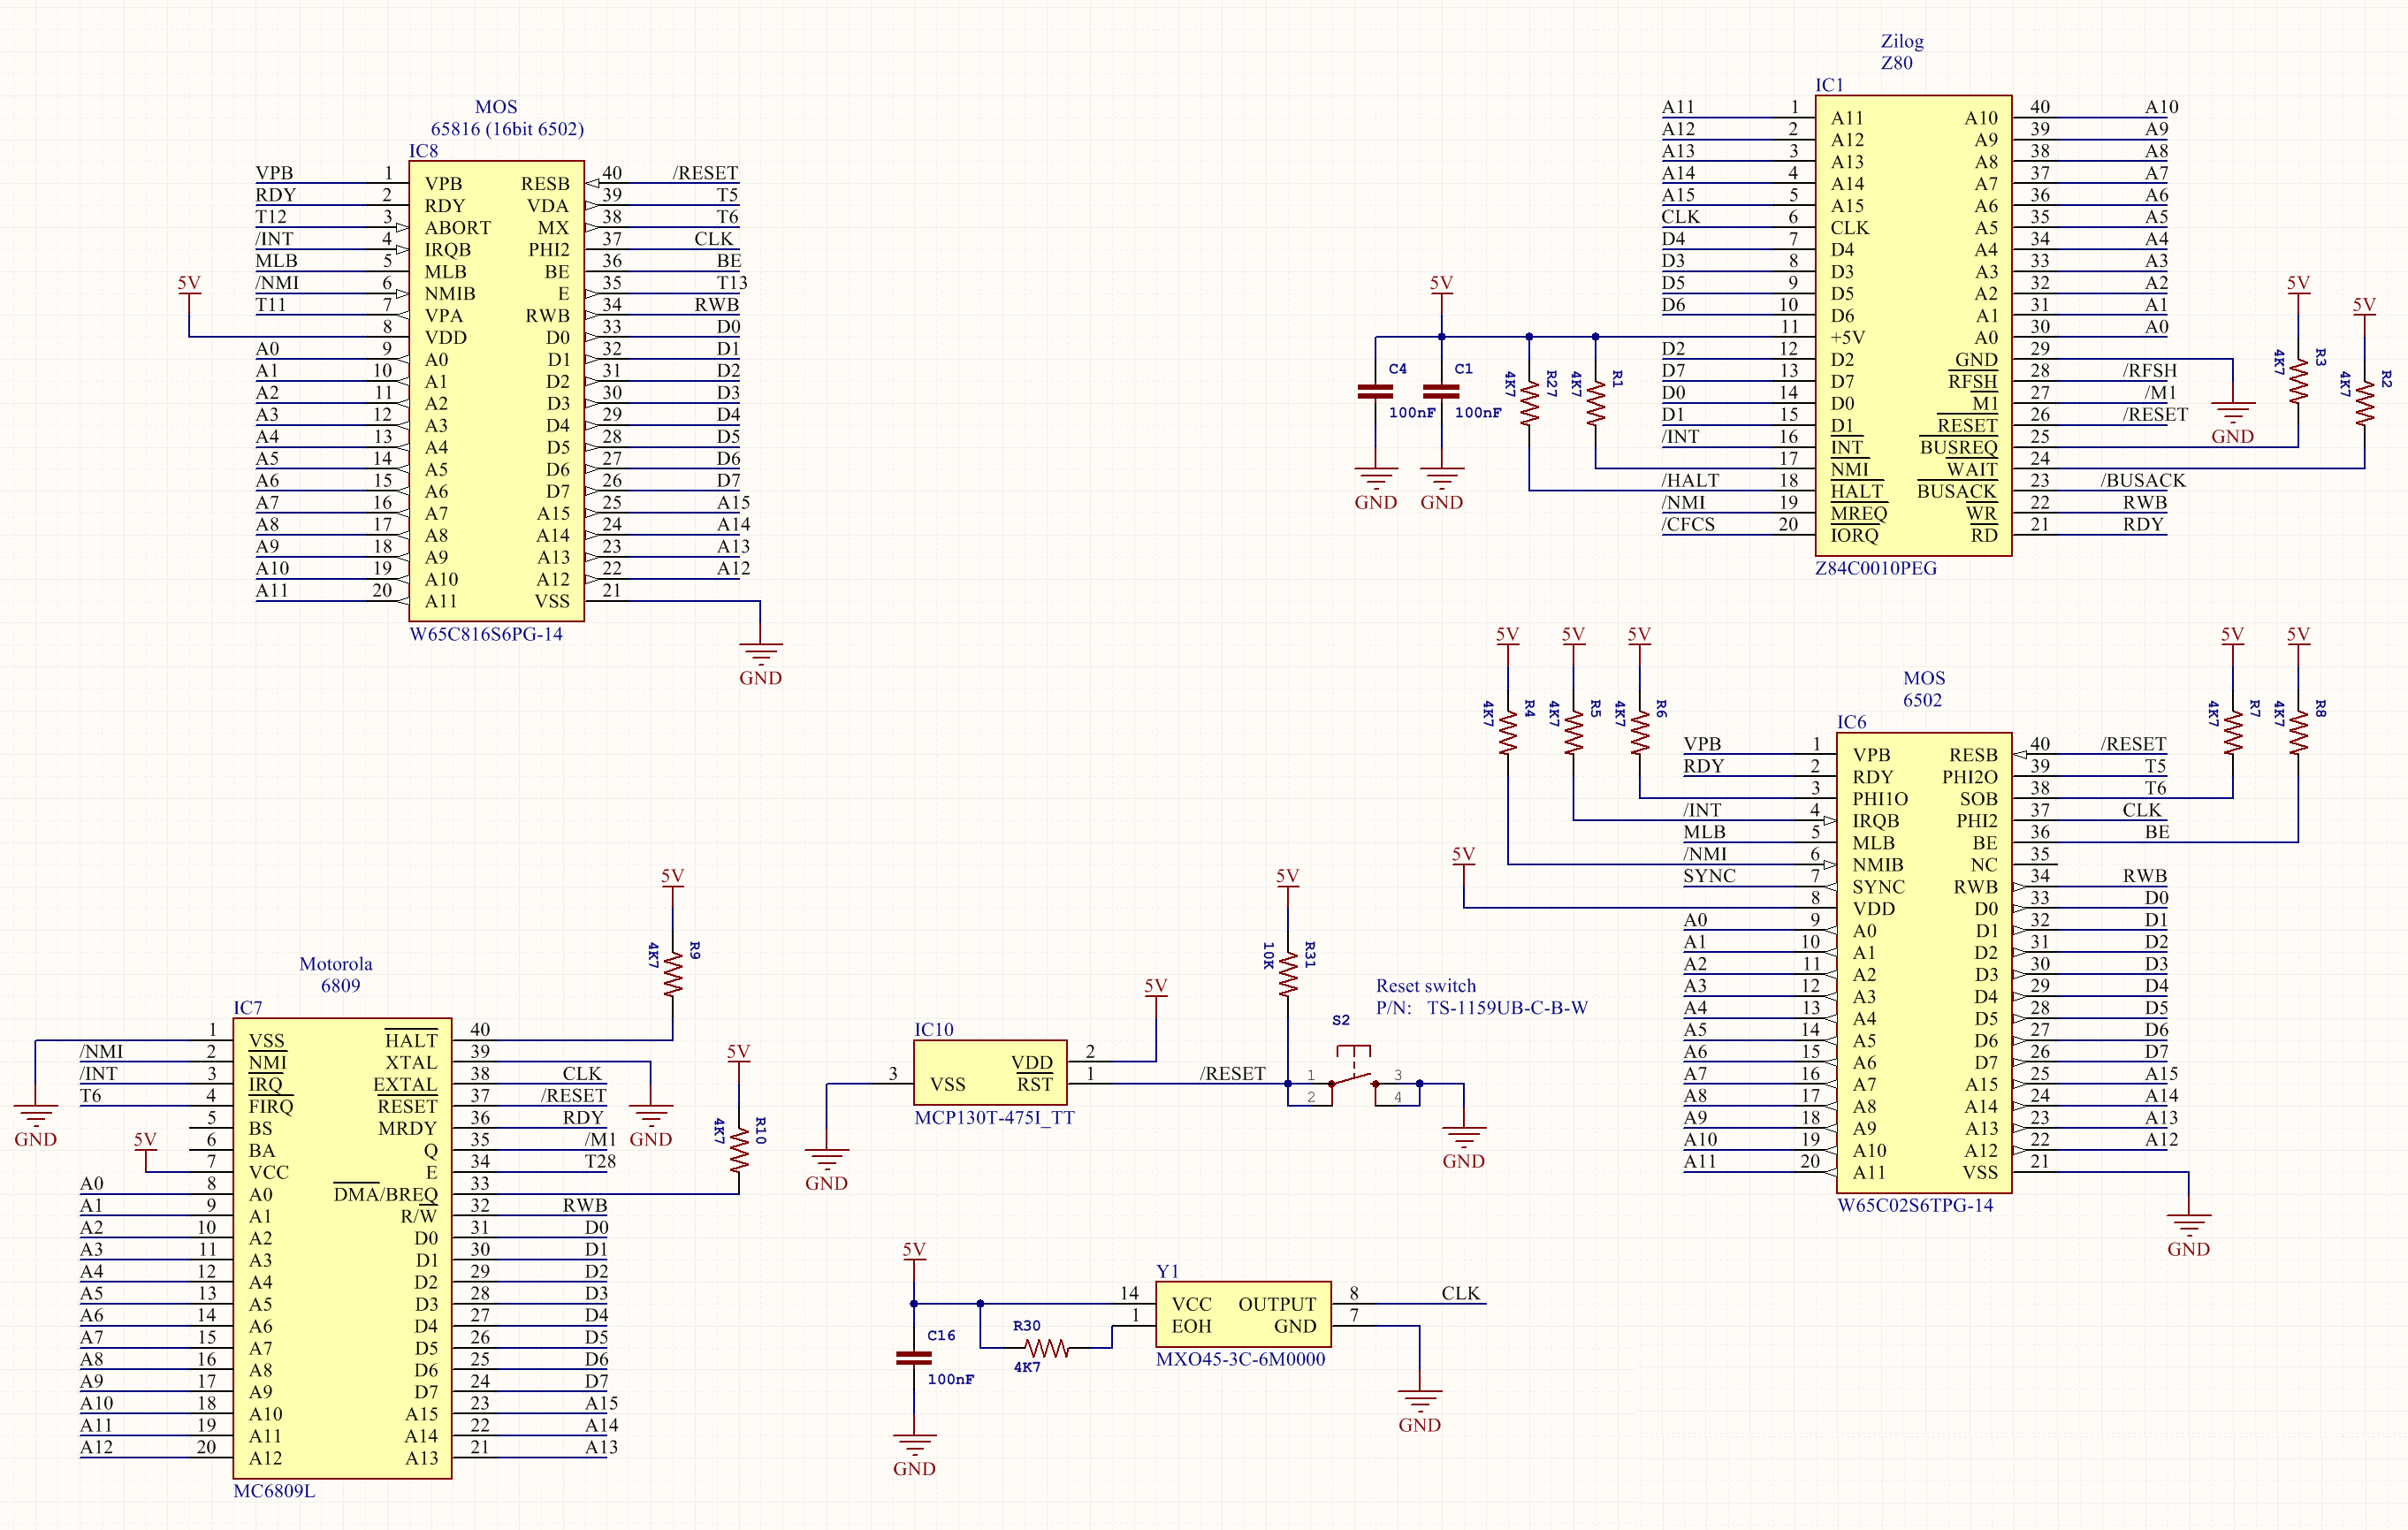Click resistor R30 near the oscillator
This screenshot has width=2408, height=1530.
(x=1046, y=1348)
